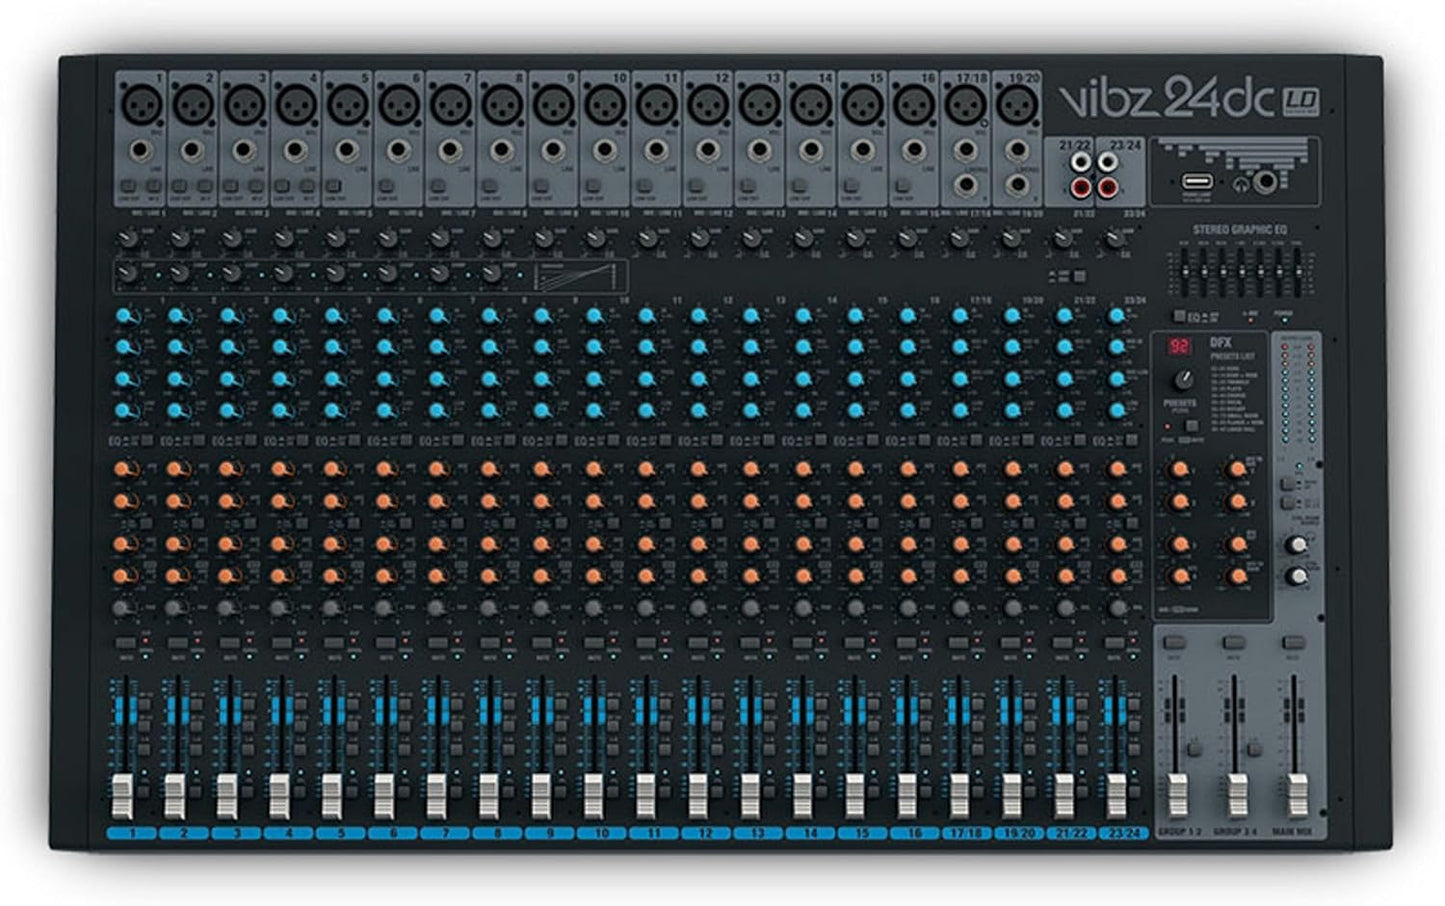Mute channel 15
This screenshot has width=1445, height=906.
pos(854,643)
